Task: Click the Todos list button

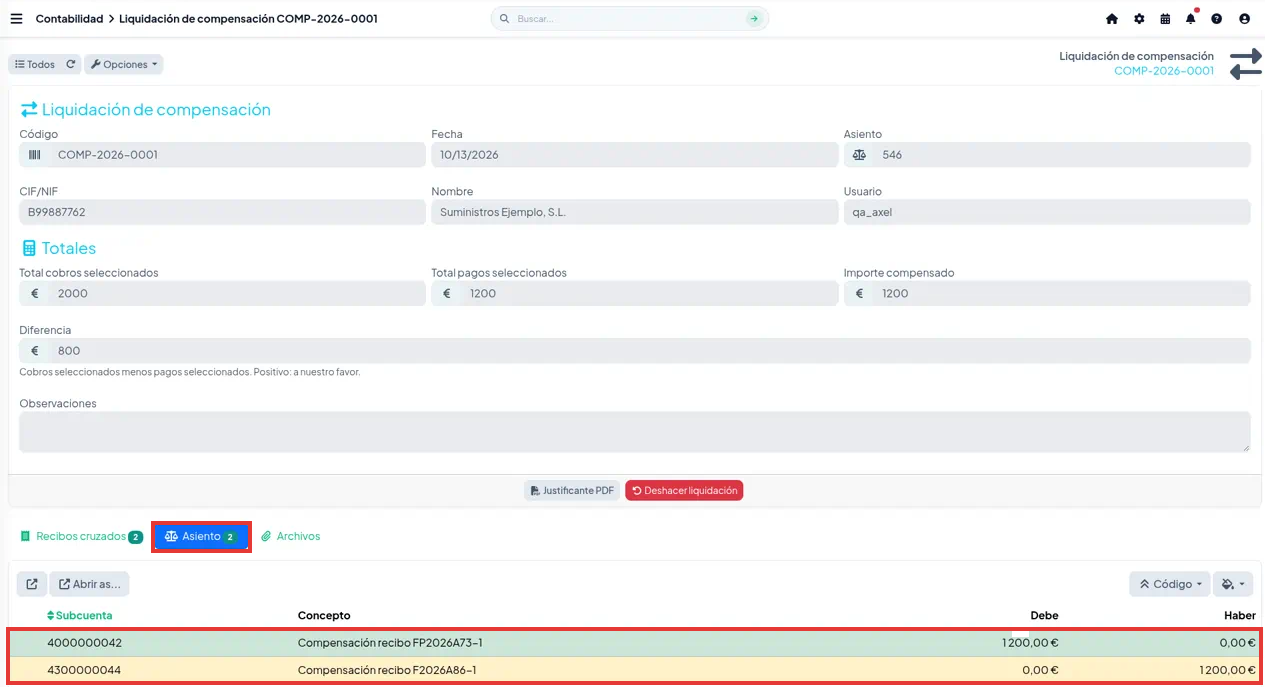Action: point(34,64)
